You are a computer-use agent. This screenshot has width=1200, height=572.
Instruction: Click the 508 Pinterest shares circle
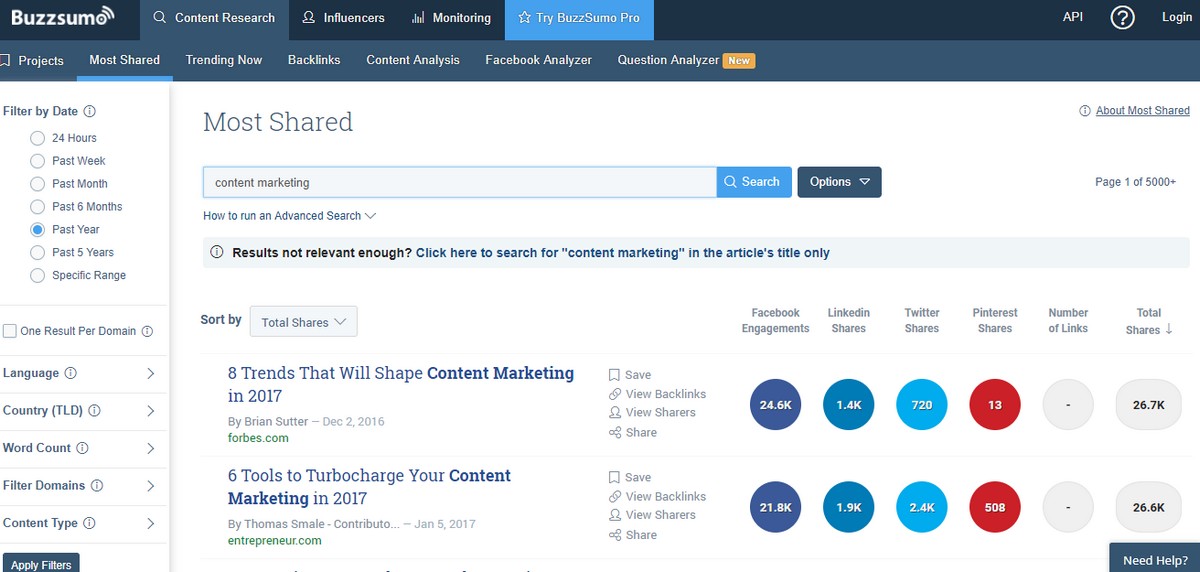tap(995, 508)
